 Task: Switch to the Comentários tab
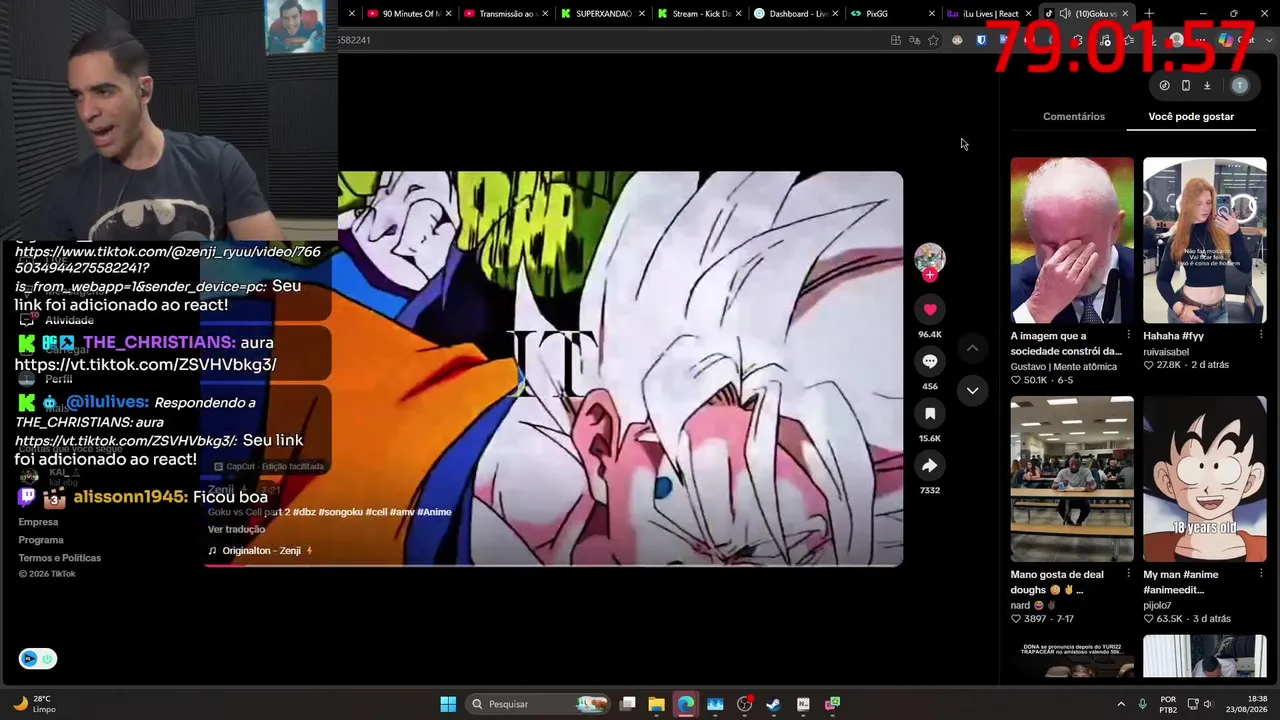point(1074,117)
